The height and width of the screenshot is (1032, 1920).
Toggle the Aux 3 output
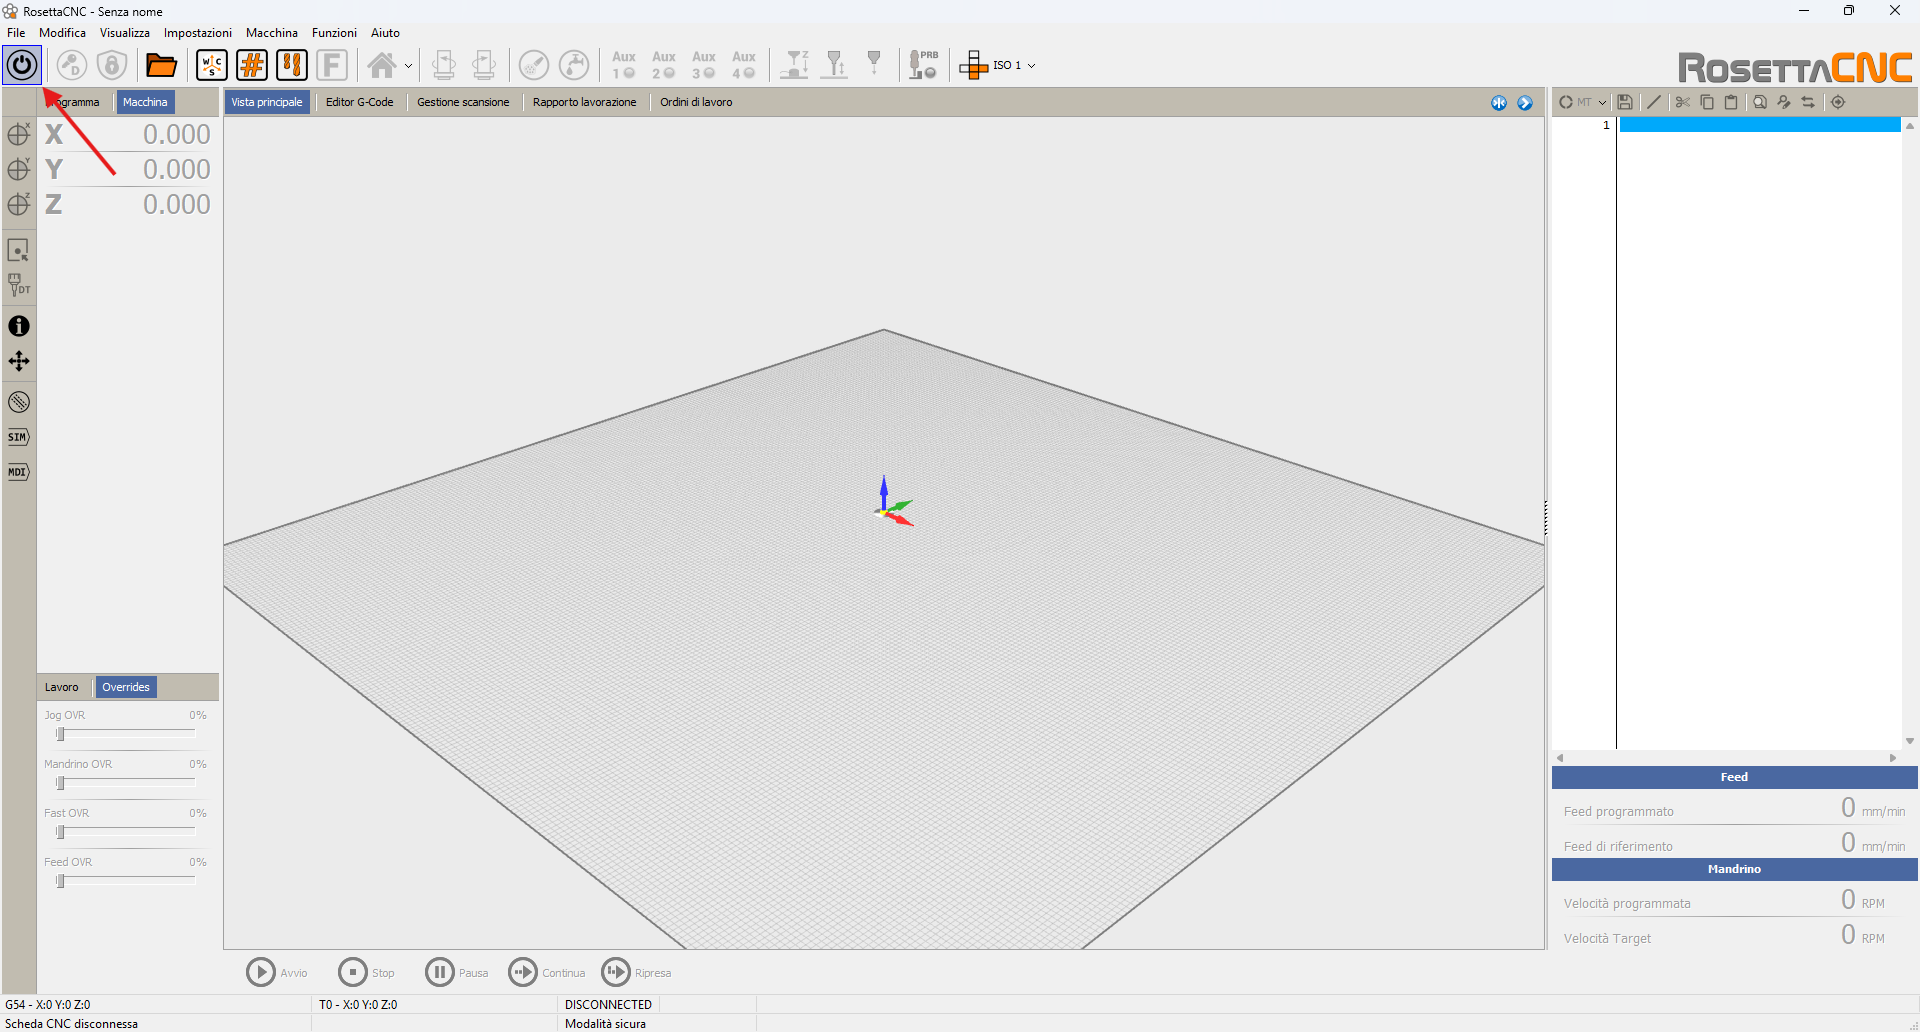tap(704, 66)
